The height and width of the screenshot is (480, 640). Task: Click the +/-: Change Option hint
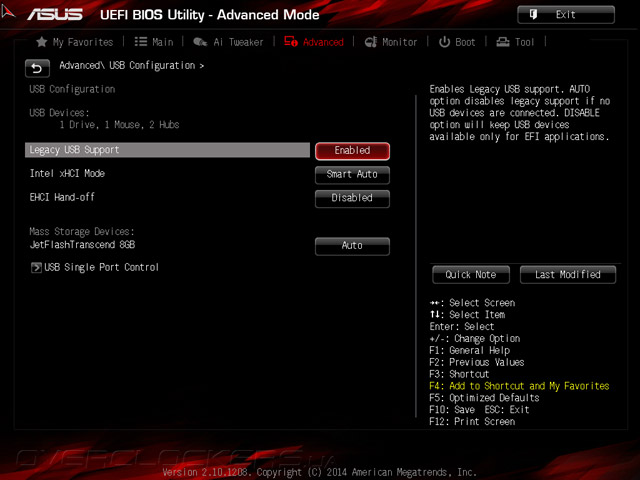click(475, 338)
